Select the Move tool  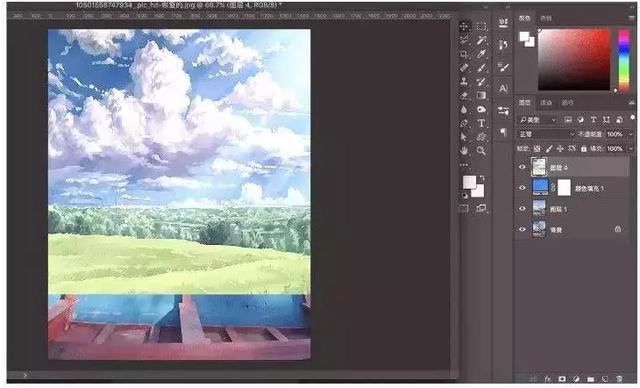click(x=464, y=27)
